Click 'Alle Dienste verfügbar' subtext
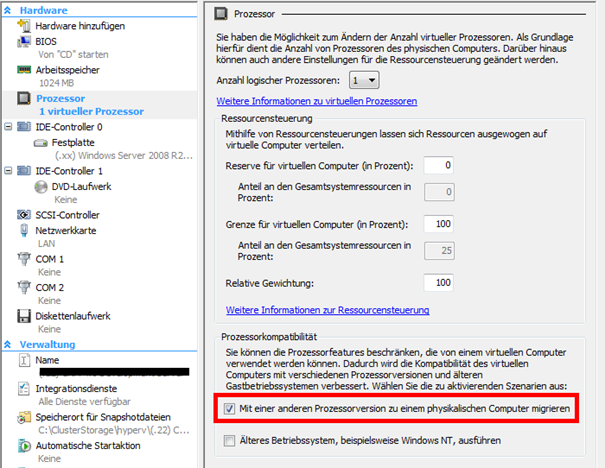Screen dimensions: 605x468 coord(84,402)
